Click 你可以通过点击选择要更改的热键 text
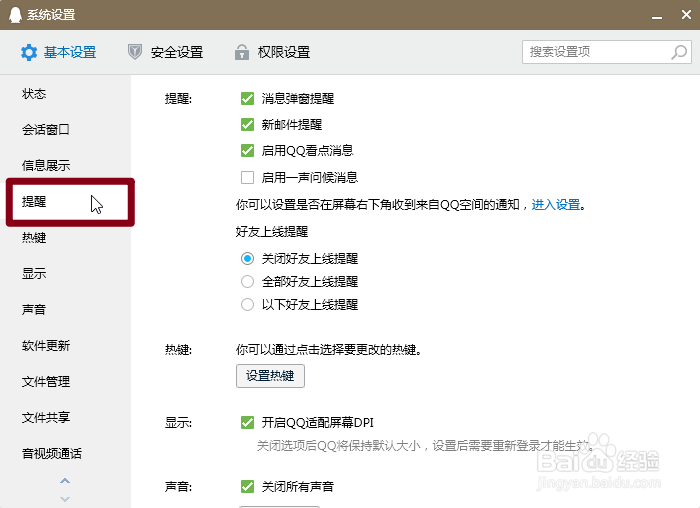 [x=329, y=350]
